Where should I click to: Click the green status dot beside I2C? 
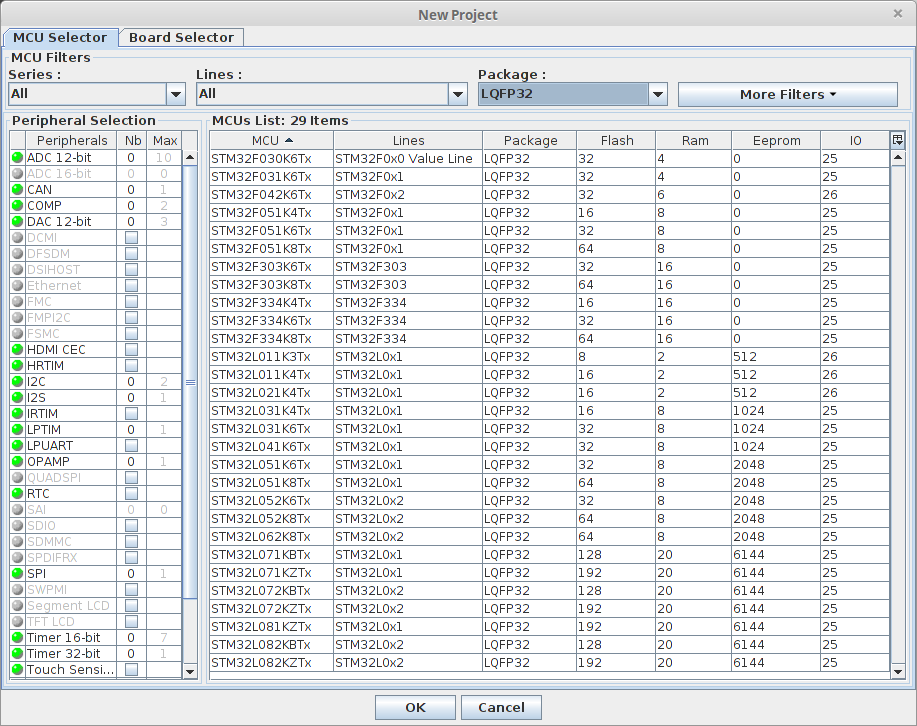18,381
